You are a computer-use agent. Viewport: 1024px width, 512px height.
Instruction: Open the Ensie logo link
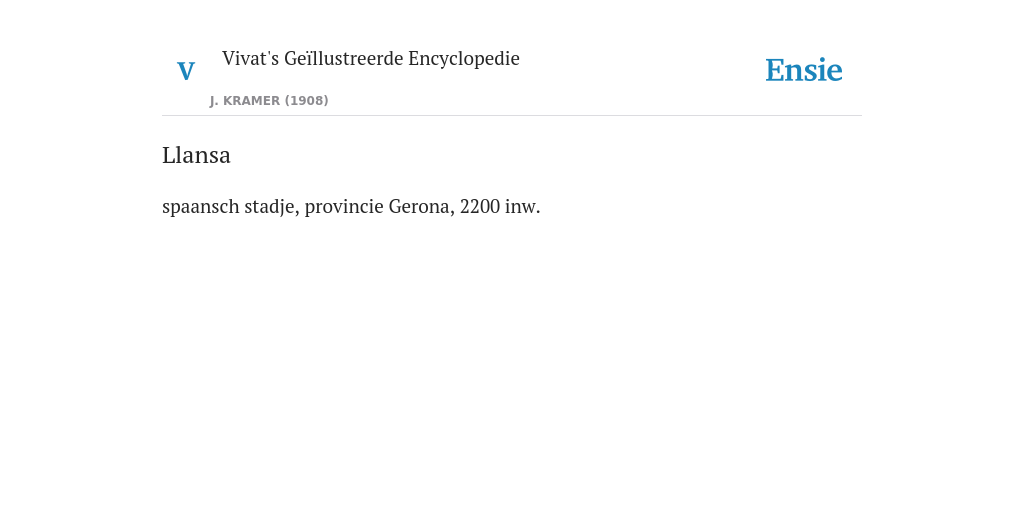(804, 70)
